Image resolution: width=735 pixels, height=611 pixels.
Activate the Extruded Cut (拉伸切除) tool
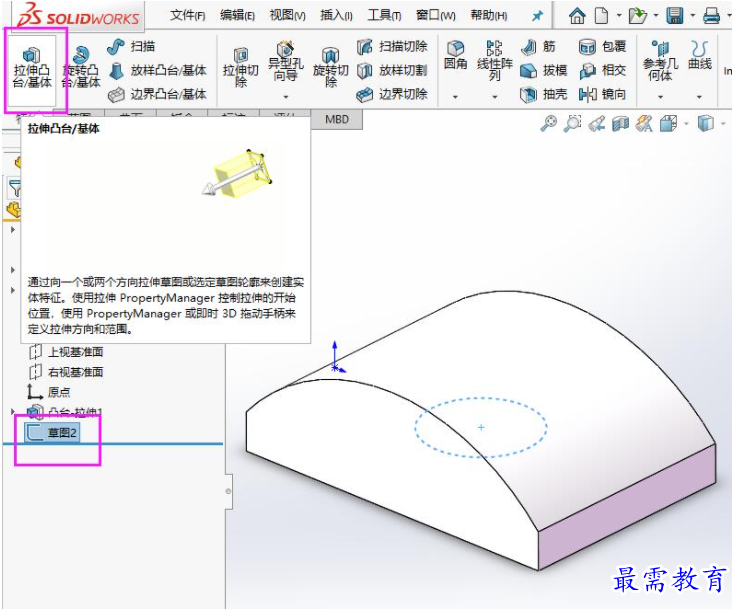[240, 68]
